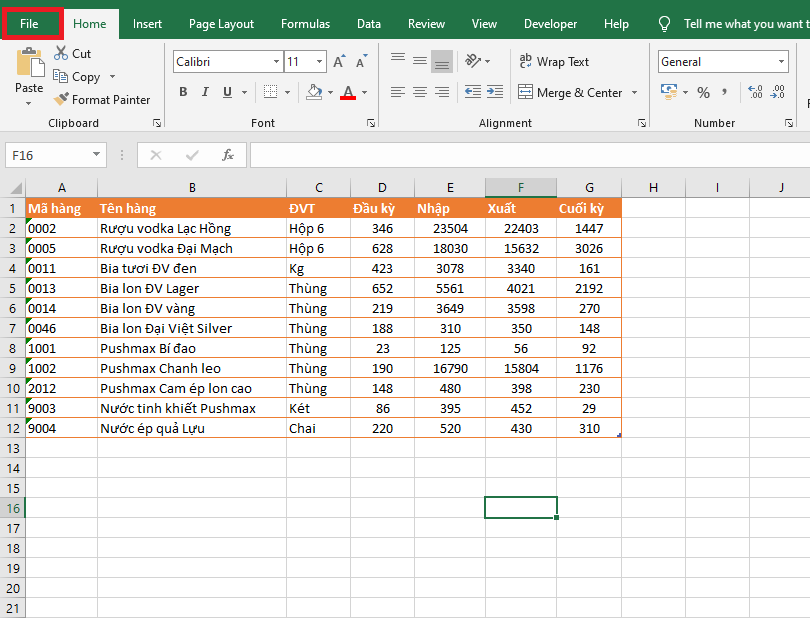Expand the General number format dropdown
810x618 pixels.
click(781, 62)
